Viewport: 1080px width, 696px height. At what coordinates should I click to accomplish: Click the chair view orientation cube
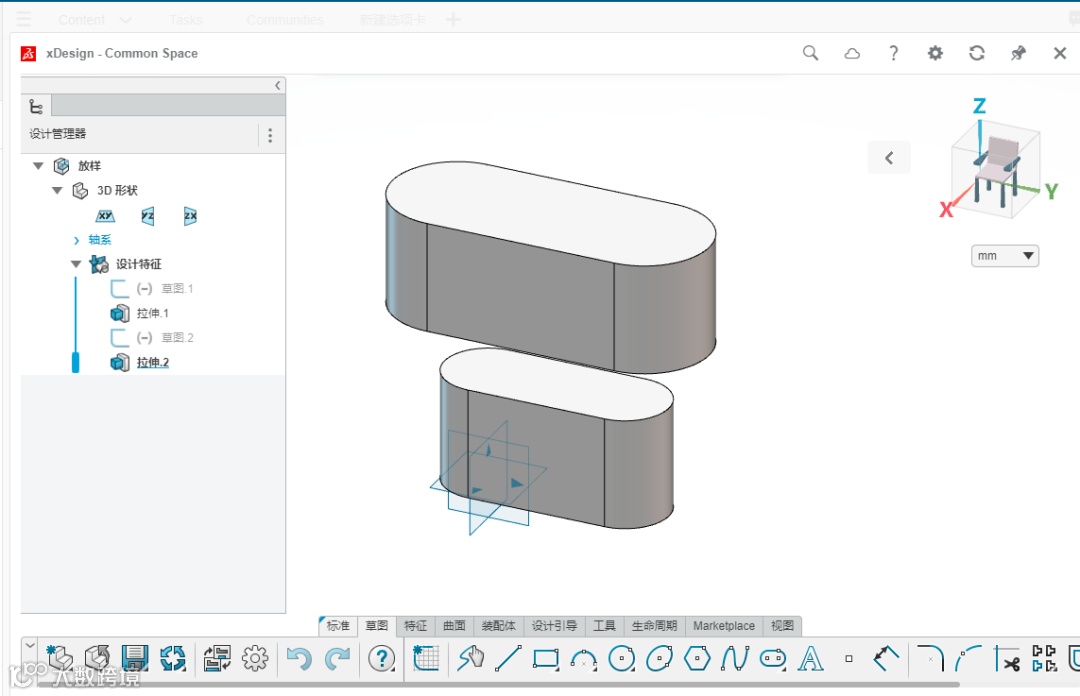(995, 169)
